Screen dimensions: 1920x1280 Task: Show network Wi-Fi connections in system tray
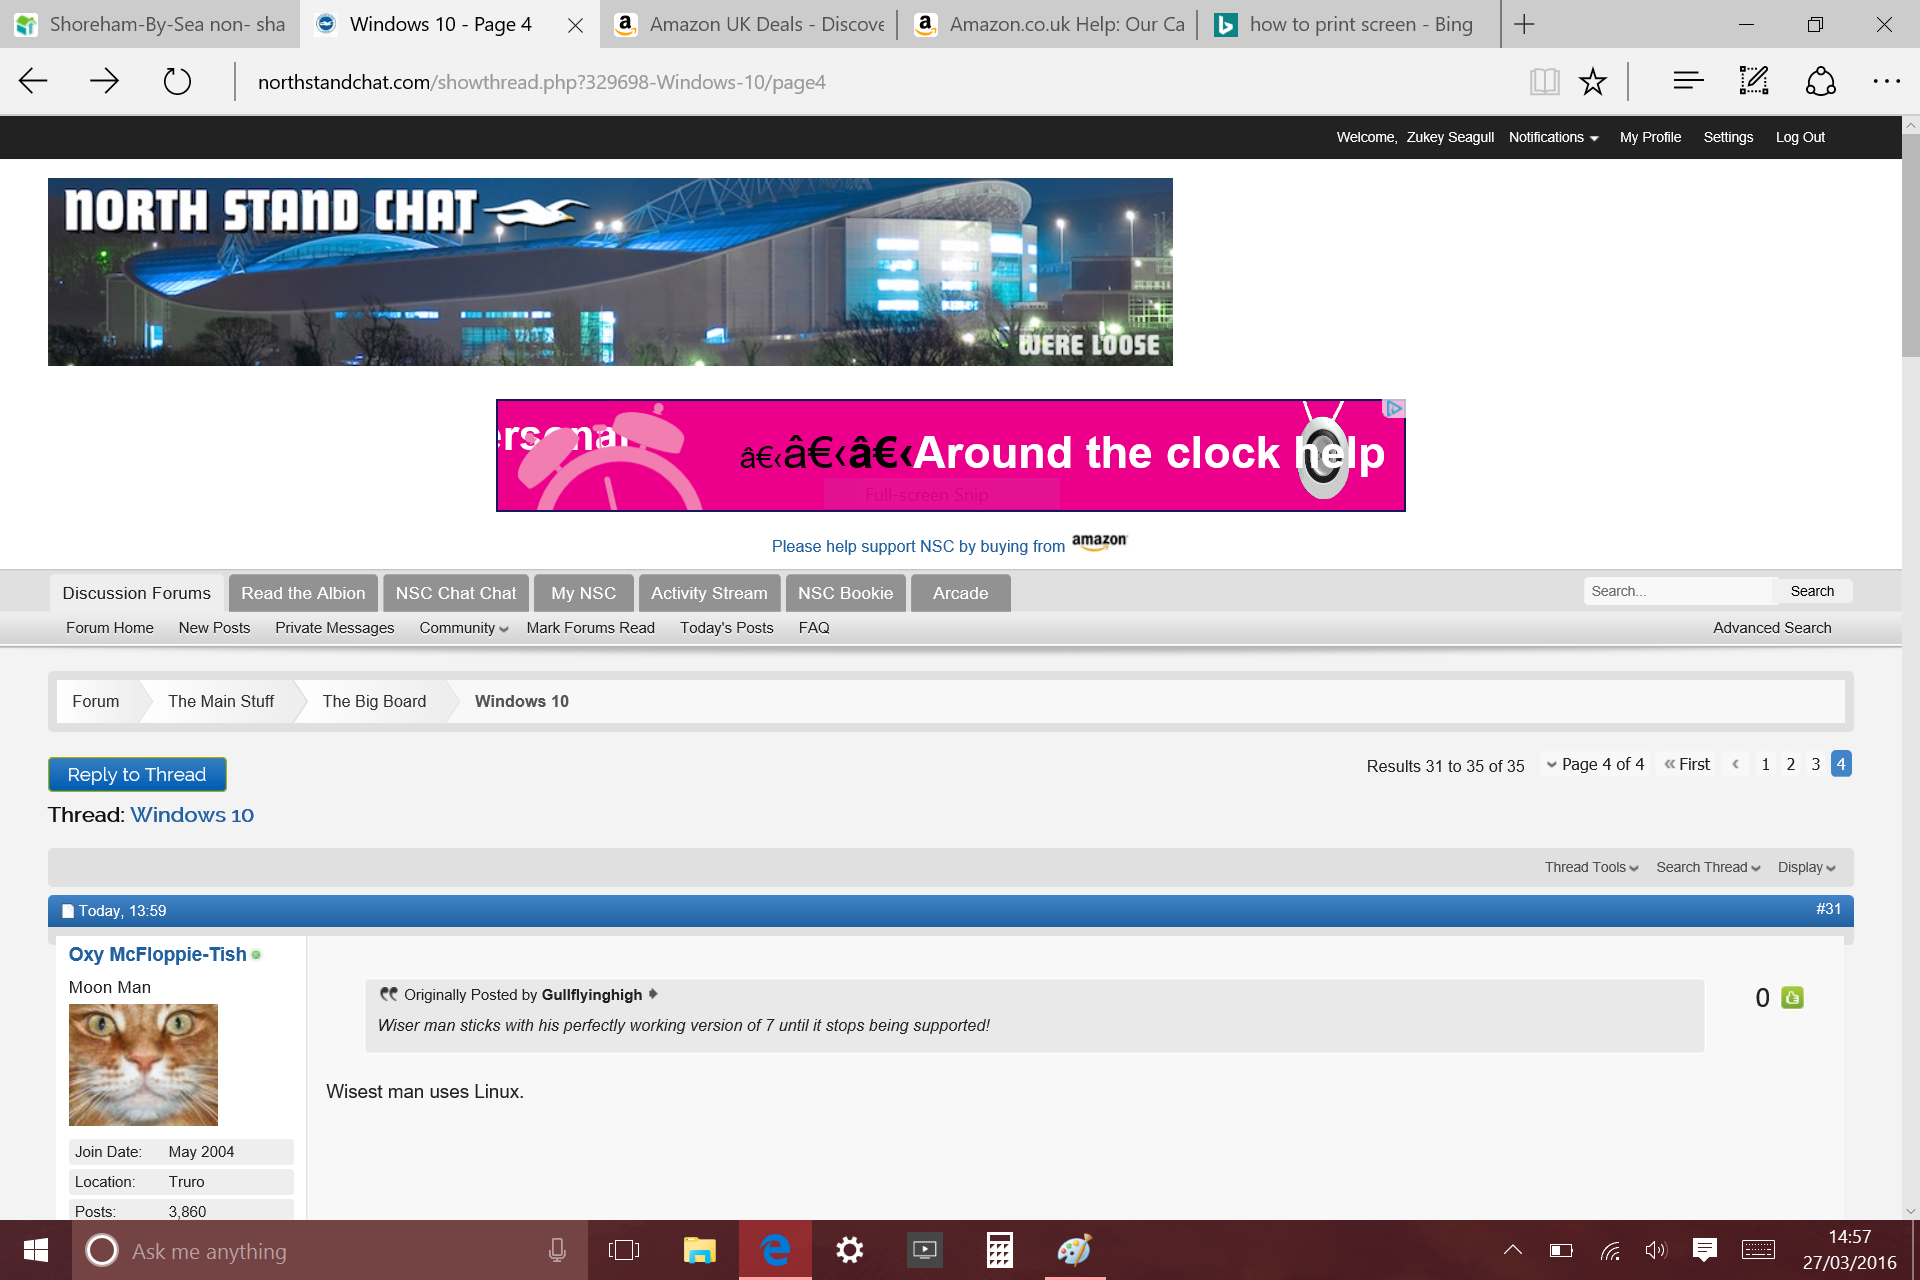click(x=1610, y=1249)
